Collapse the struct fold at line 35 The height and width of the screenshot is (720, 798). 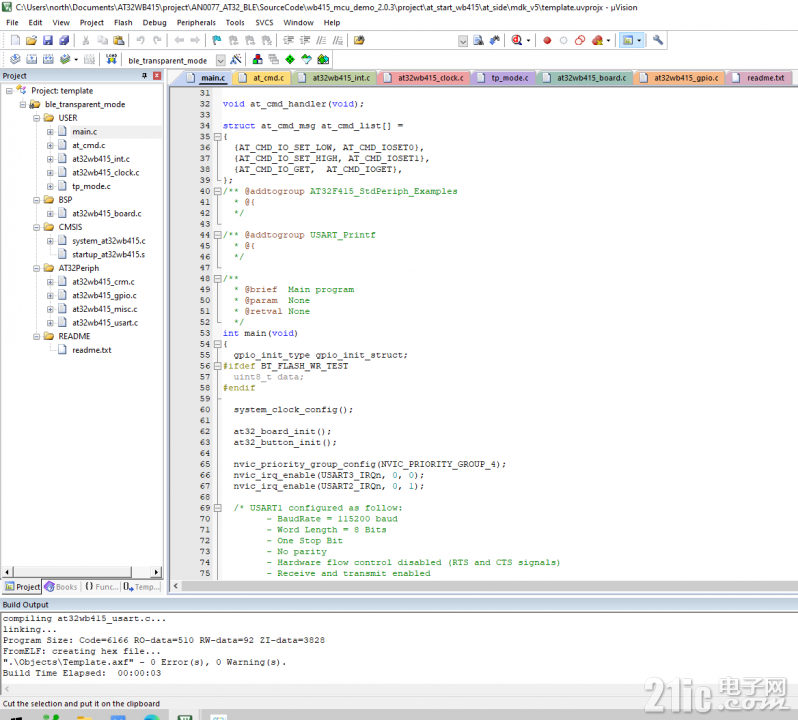click(218, 137)
